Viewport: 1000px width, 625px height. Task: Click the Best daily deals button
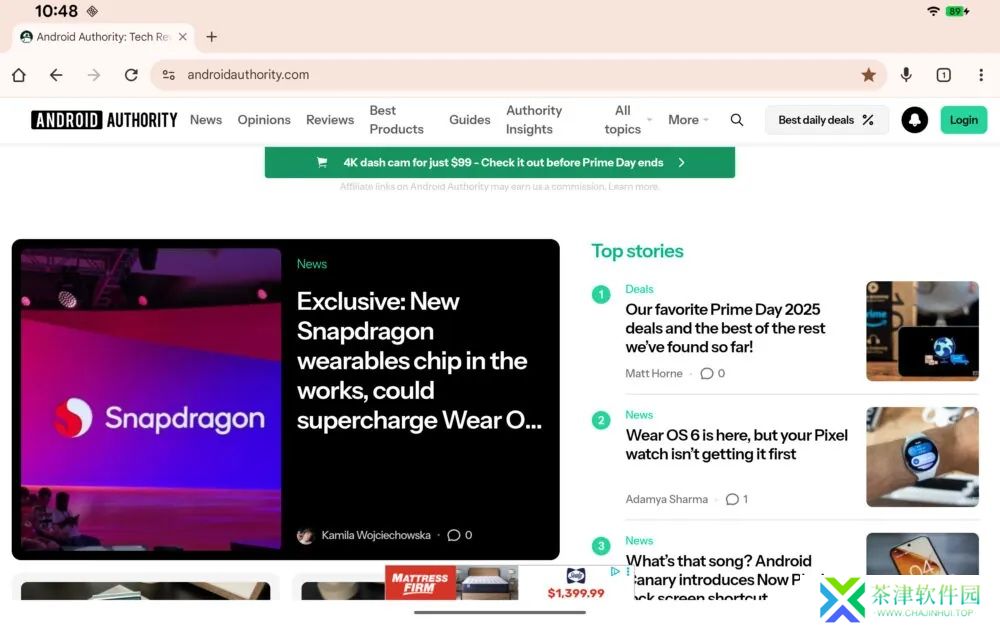826,120
